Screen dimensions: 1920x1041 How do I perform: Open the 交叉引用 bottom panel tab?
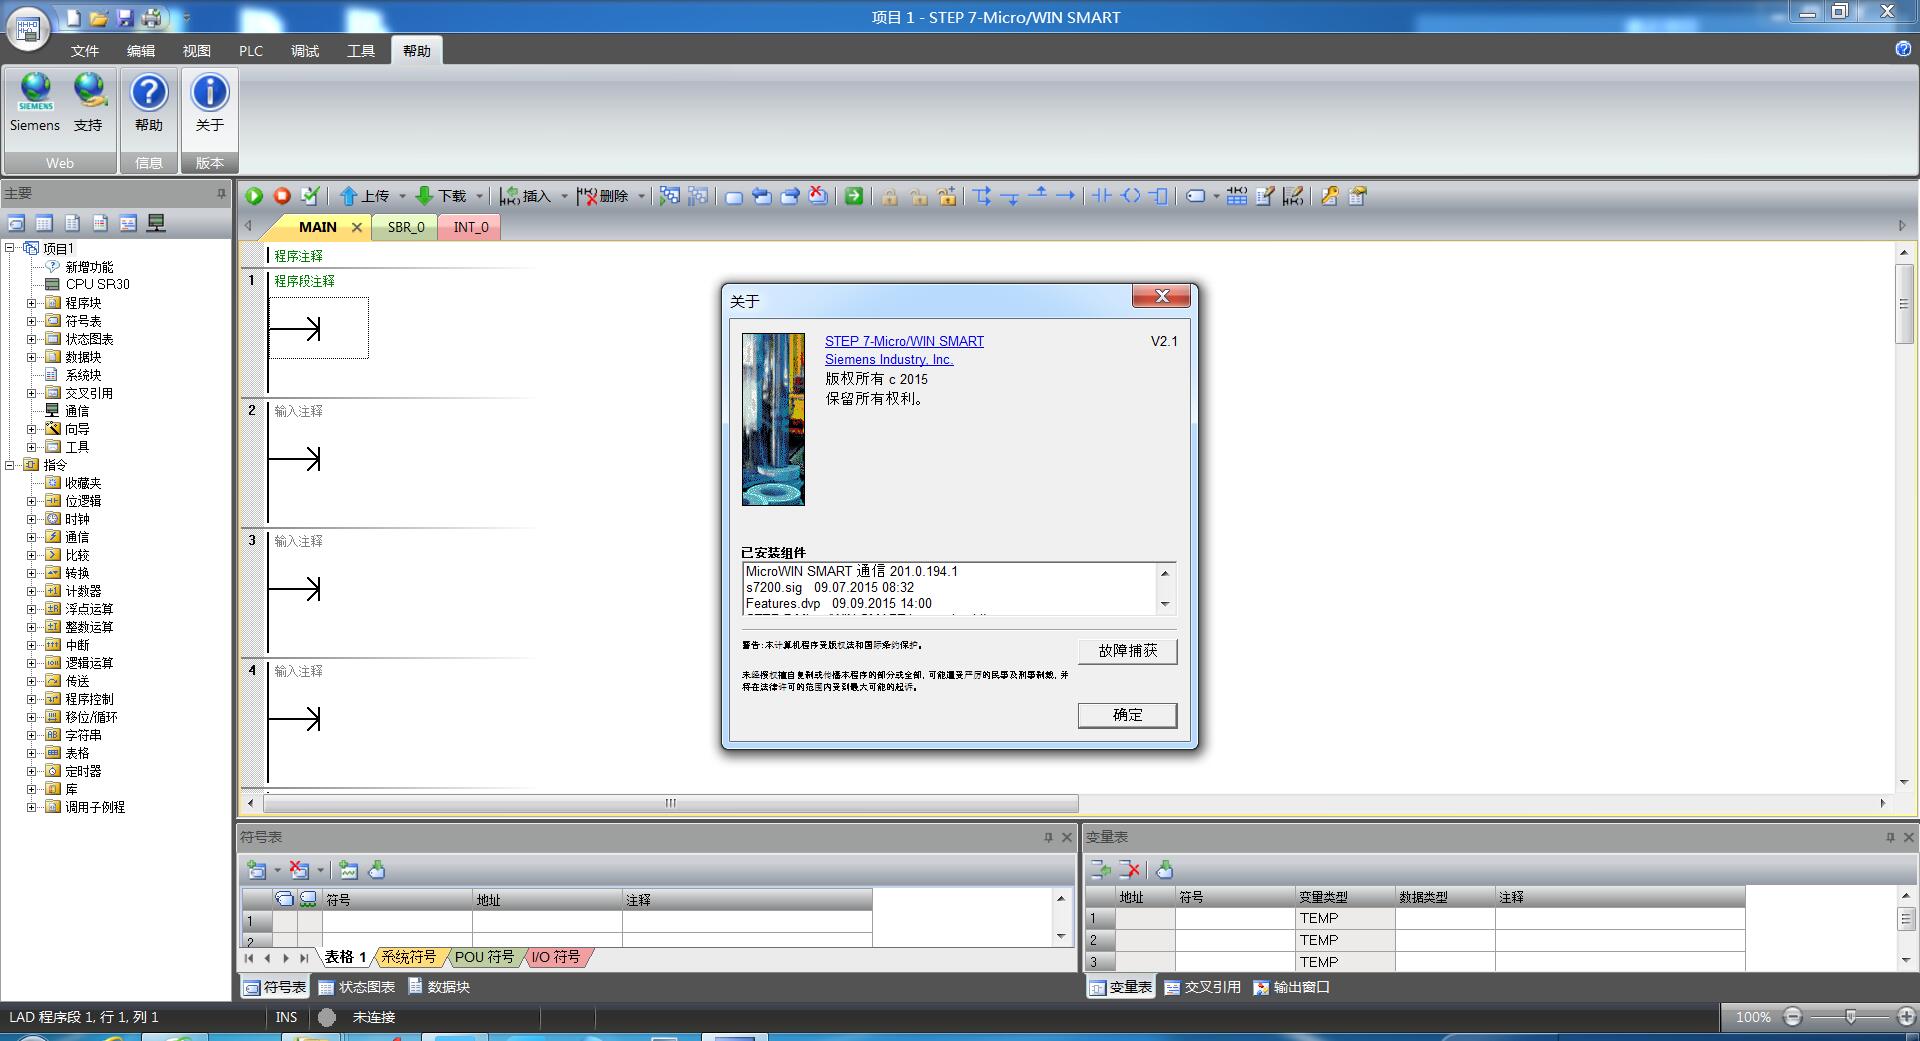[1202, 987]
